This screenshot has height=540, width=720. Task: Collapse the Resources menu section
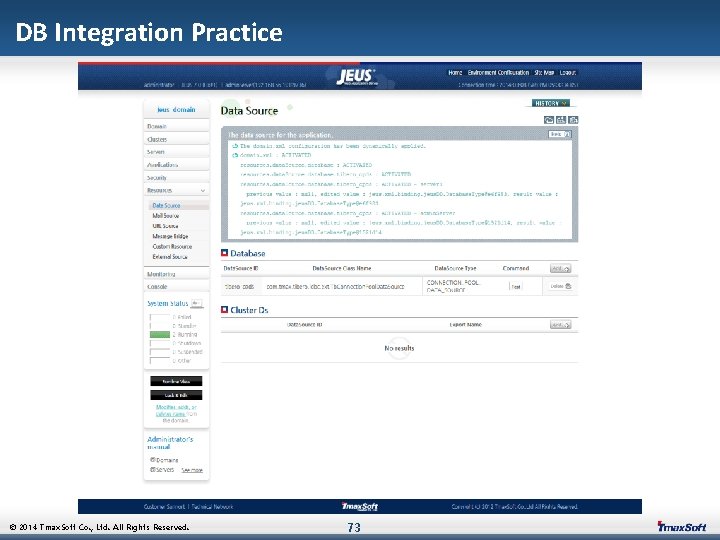[202, 190]
